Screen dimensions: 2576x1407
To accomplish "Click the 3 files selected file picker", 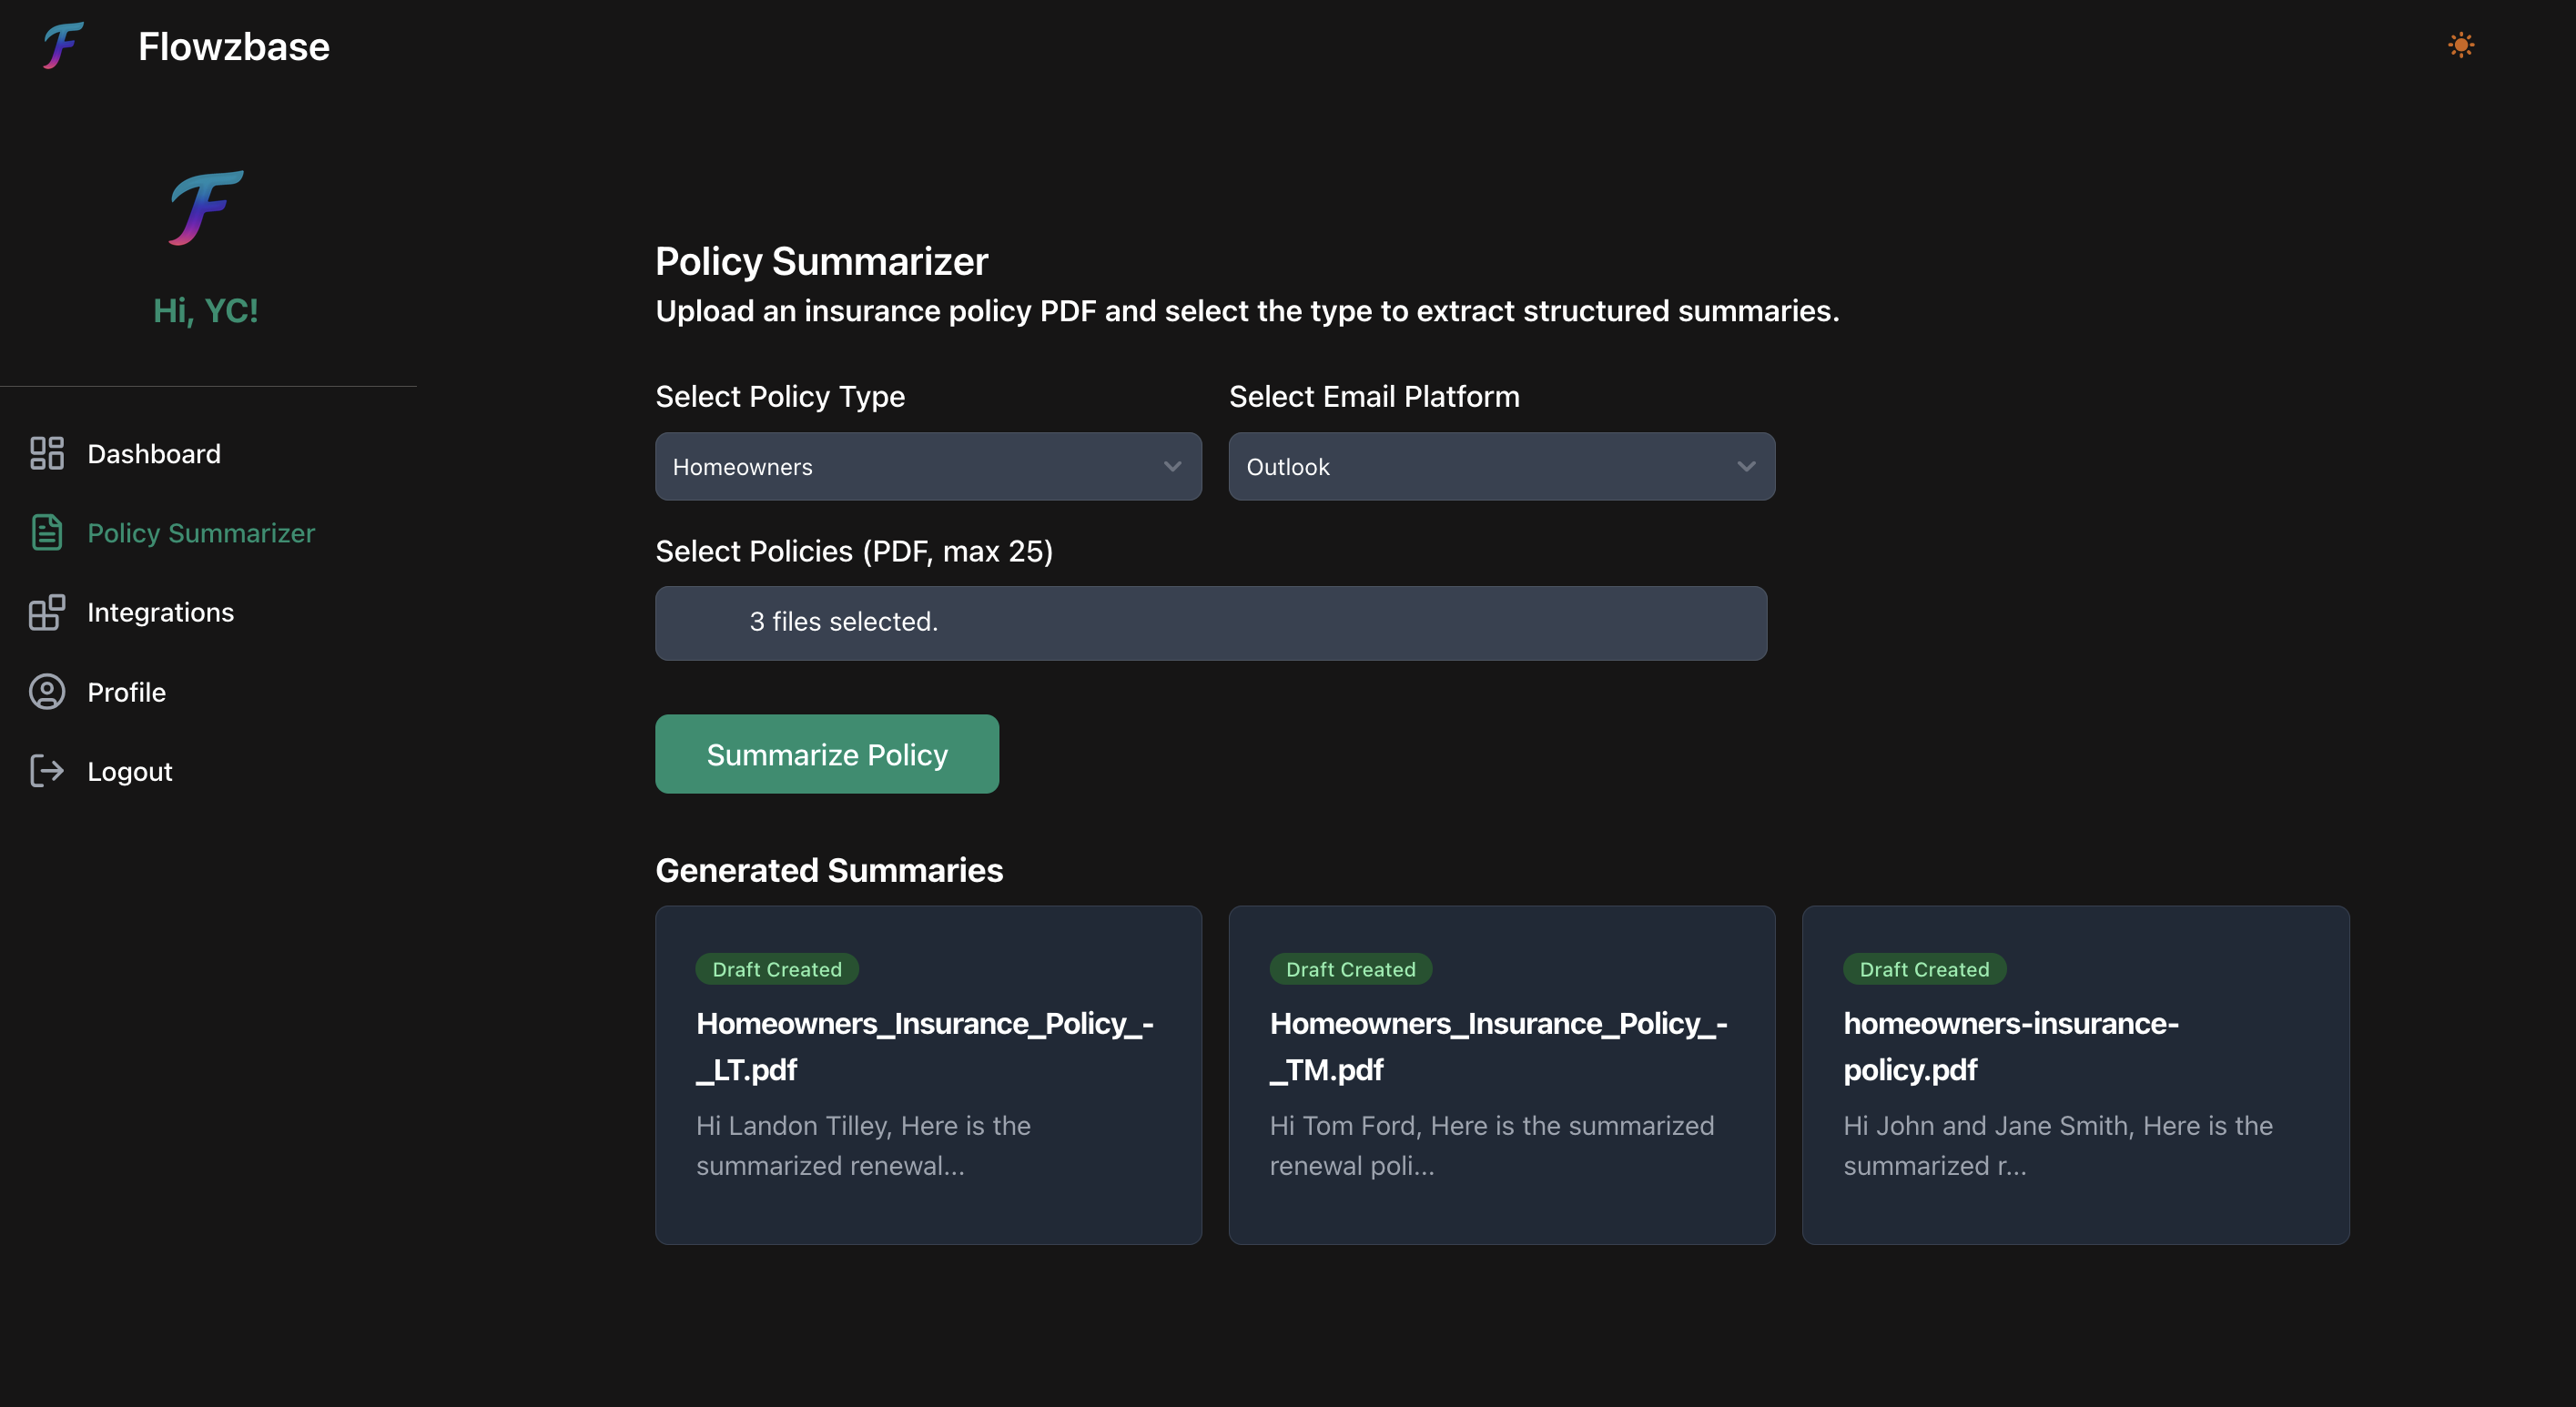I will click(1210, 622).
